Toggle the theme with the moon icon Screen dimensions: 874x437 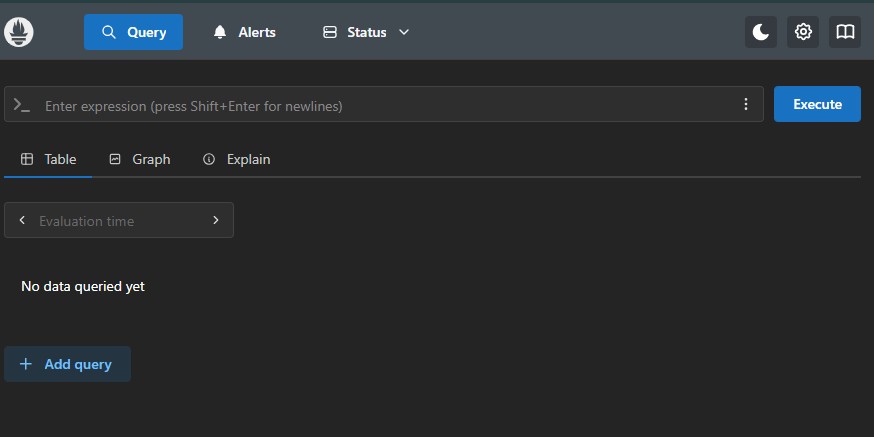tap(761, 32)
